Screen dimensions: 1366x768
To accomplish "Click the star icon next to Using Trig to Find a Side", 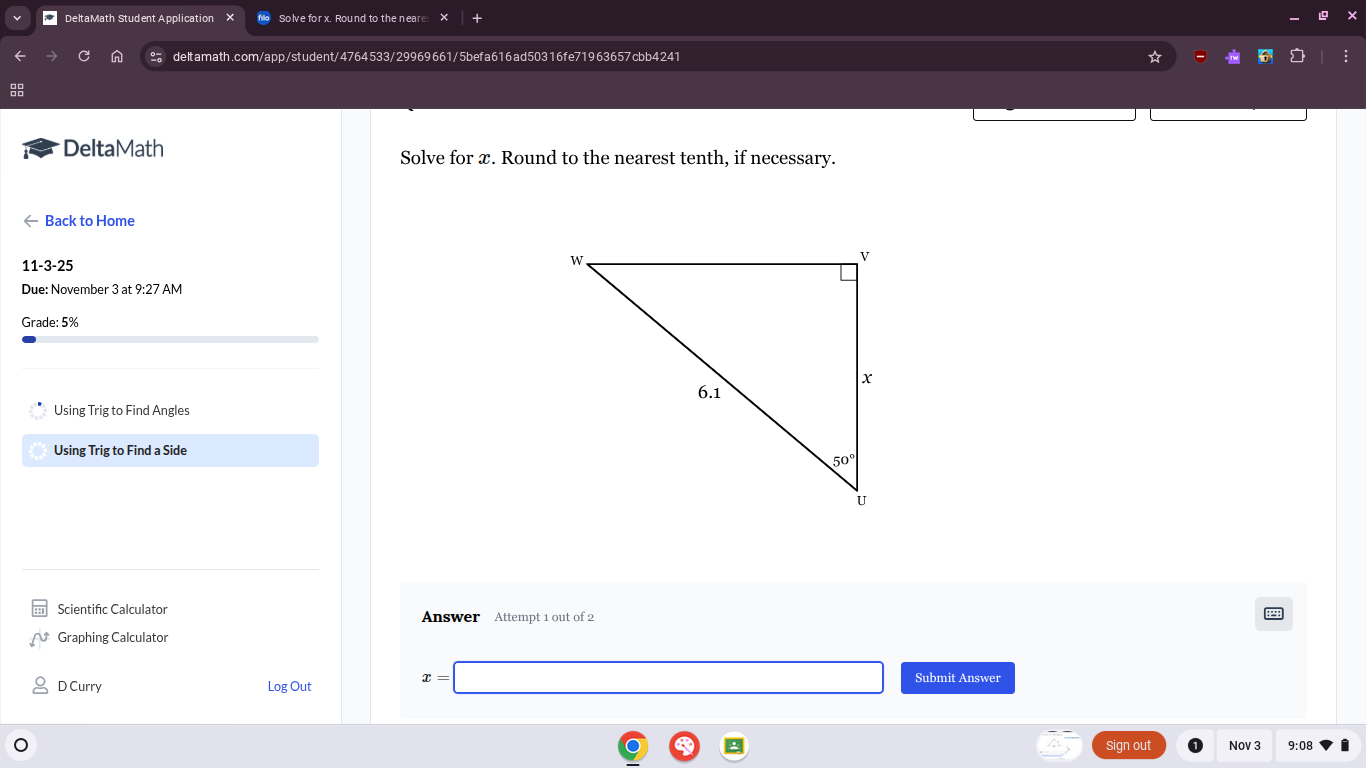I will [37, 450].
